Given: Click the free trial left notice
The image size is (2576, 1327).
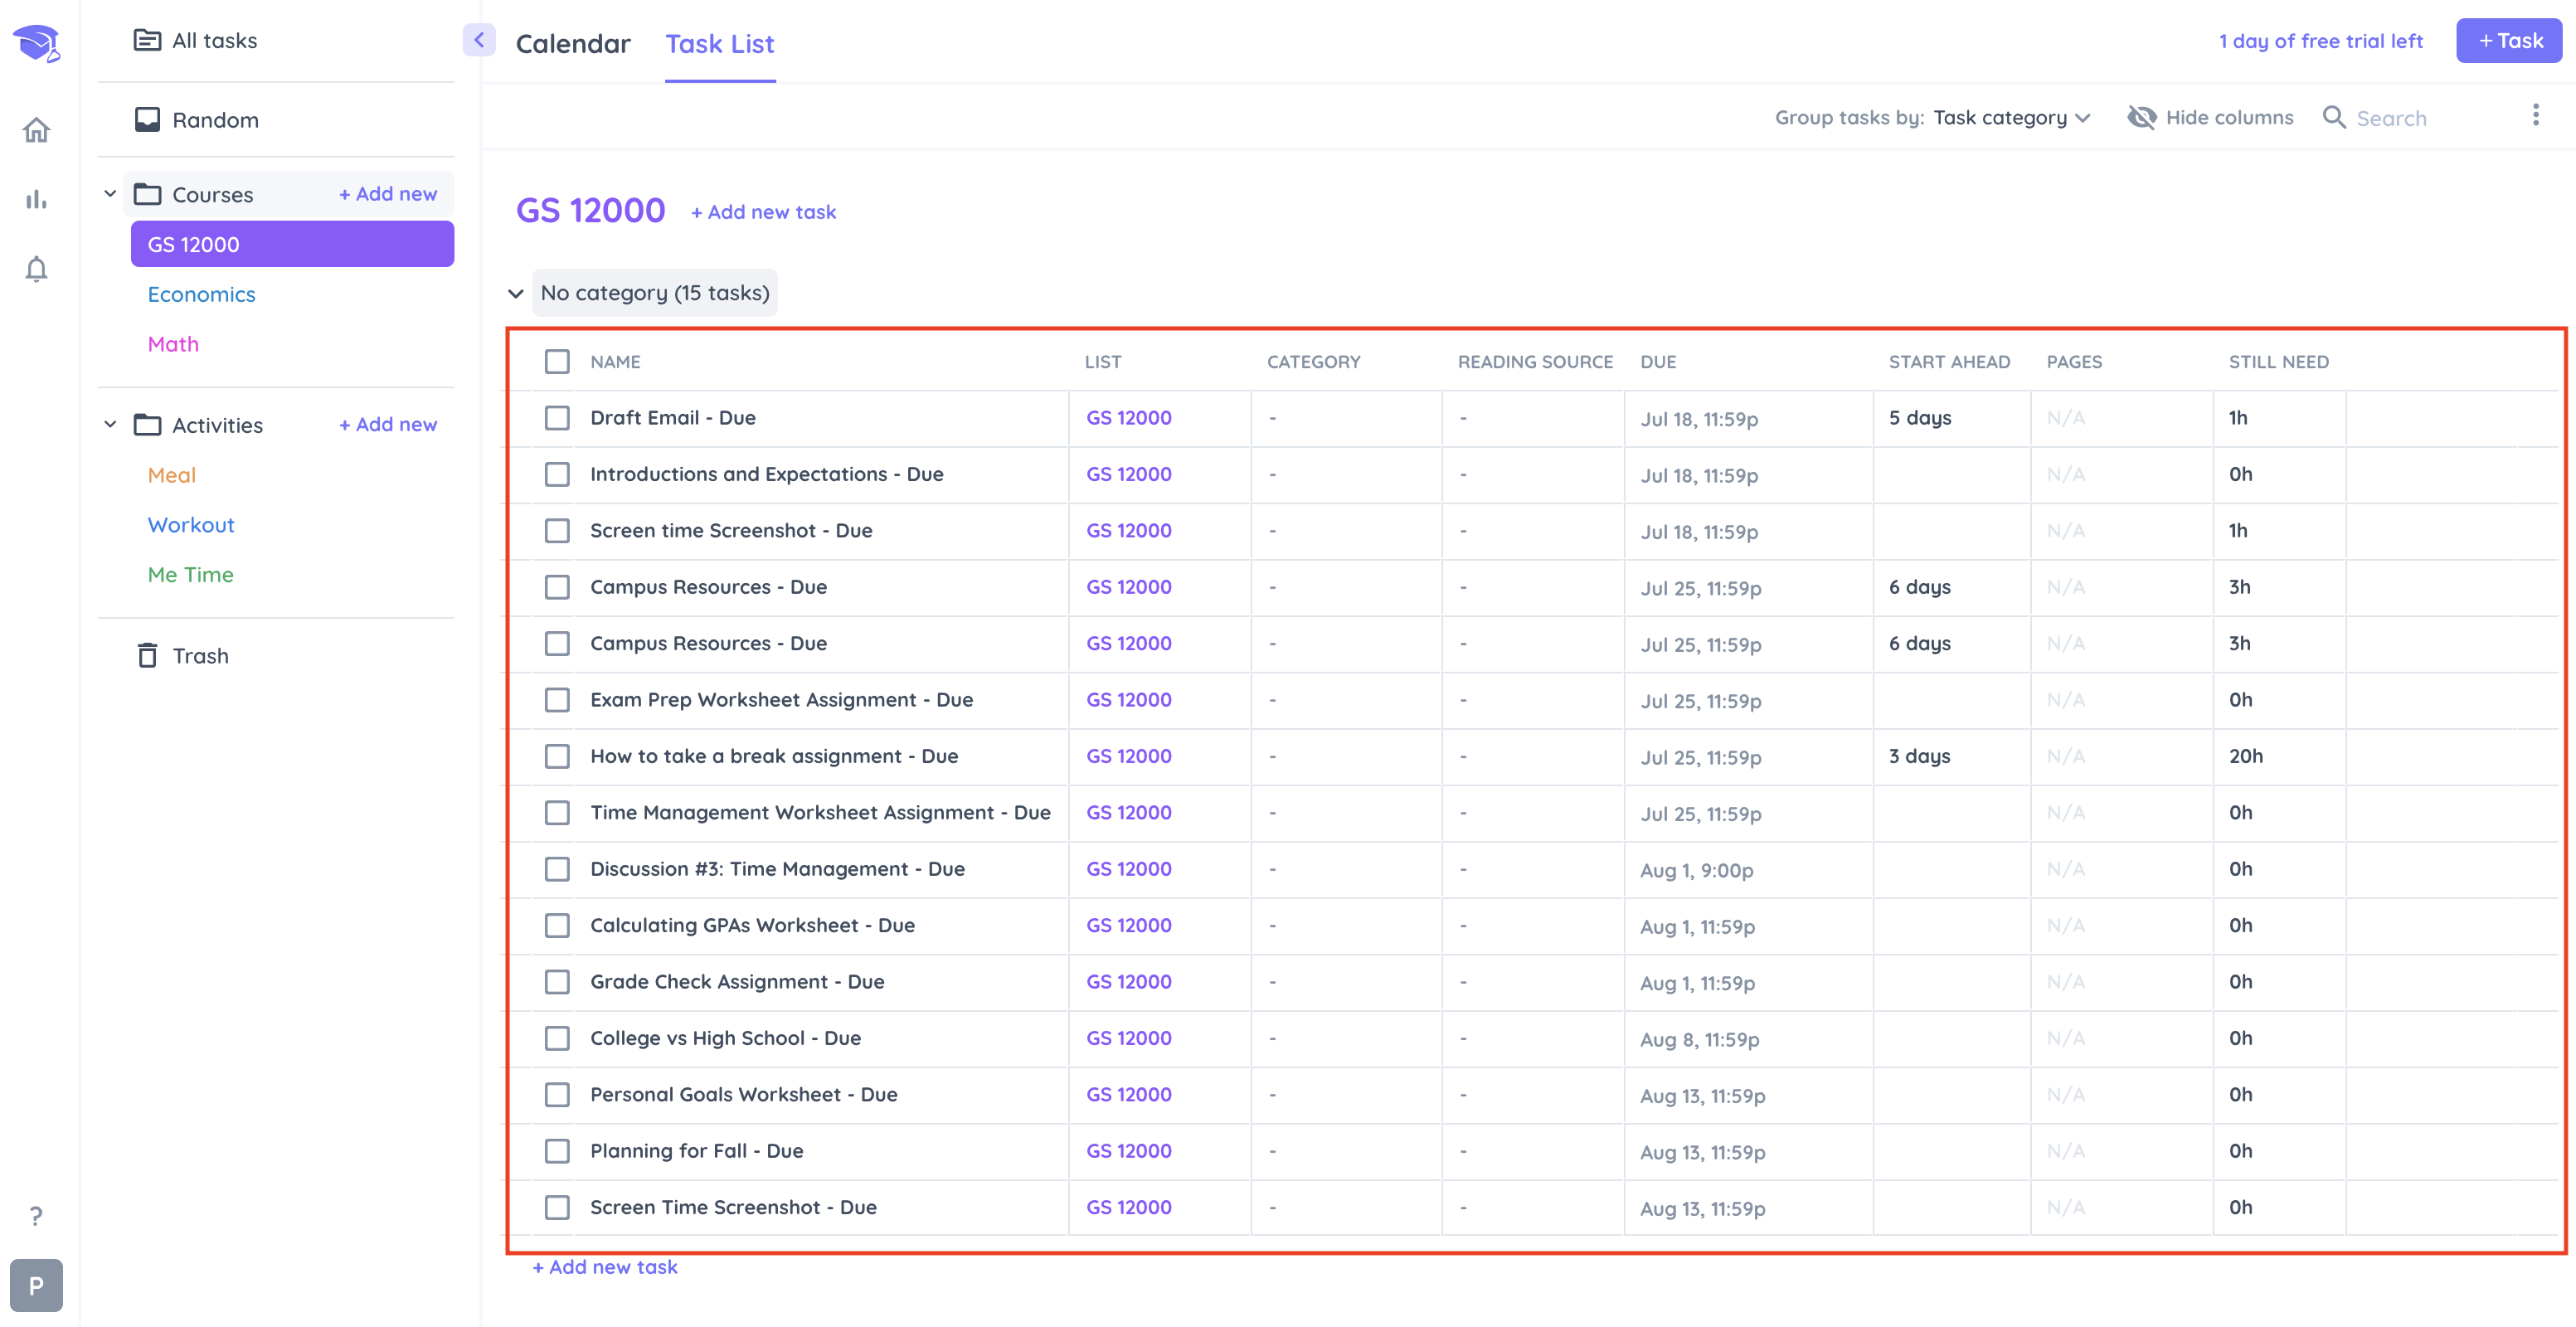Looking at the screenshot, I should click(2321, 41).
